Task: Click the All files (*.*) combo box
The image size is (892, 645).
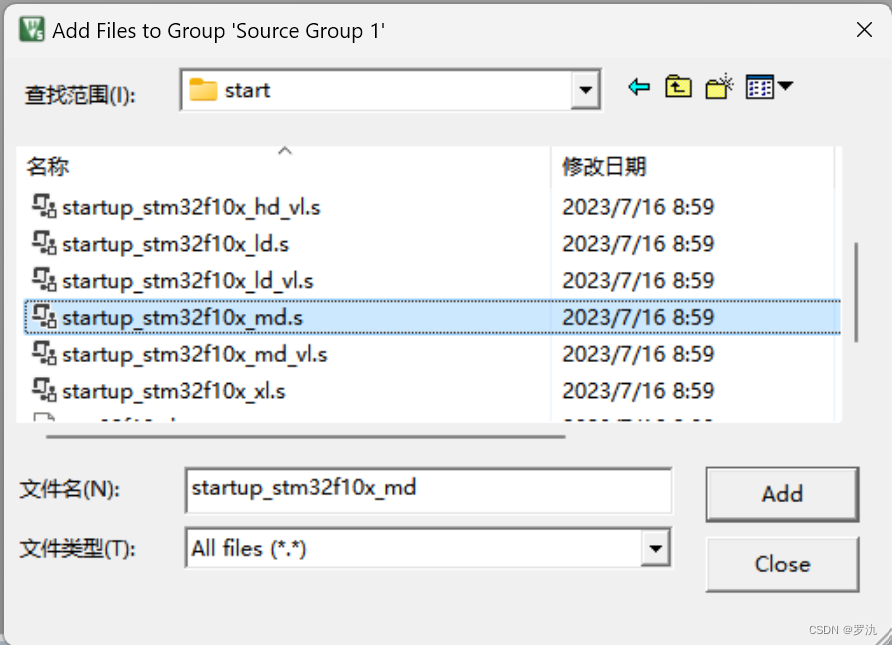Action: pyautogui.click(x=428, y=548)
